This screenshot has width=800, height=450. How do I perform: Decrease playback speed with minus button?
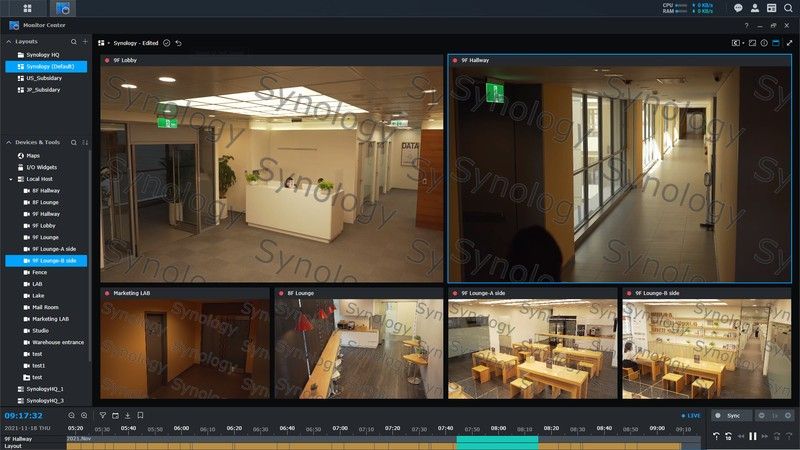coord(762,416)
